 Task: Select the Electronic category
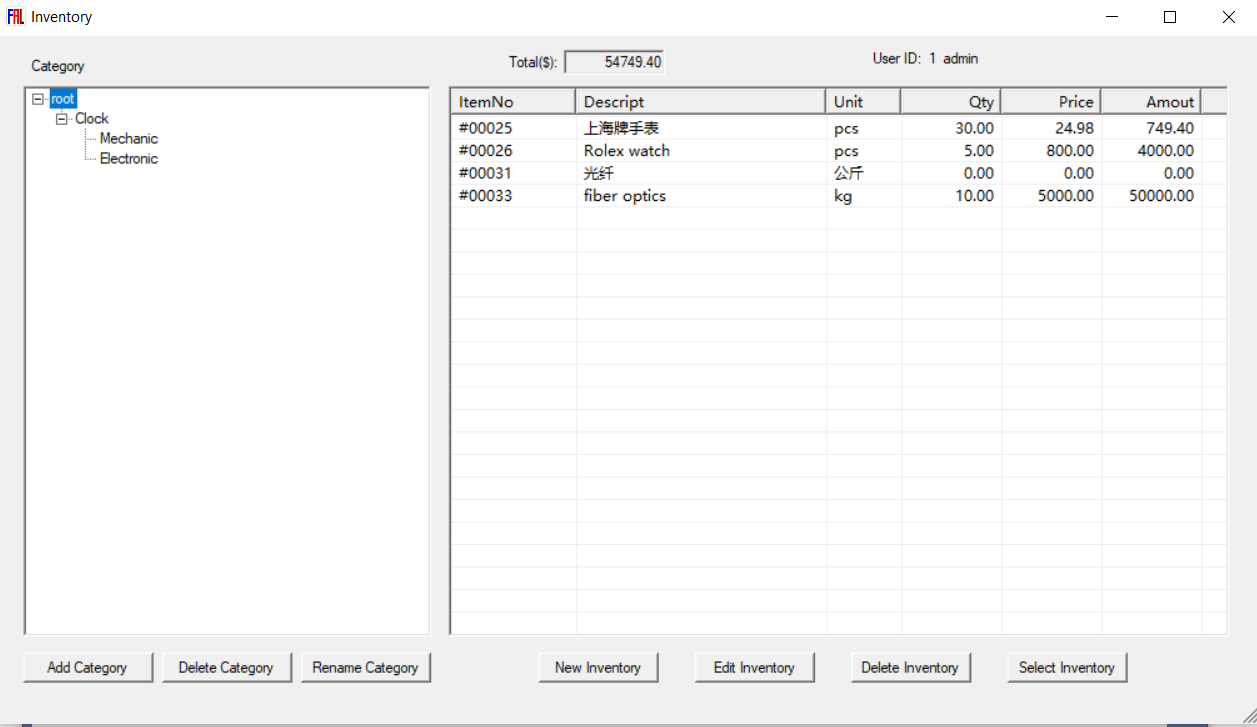tap(128, 159)
